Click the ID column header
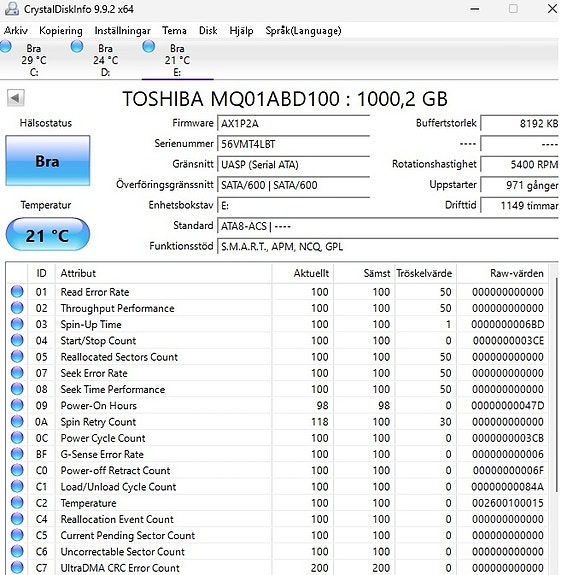This screenshot has height=575, width=561. coord(41,273)
